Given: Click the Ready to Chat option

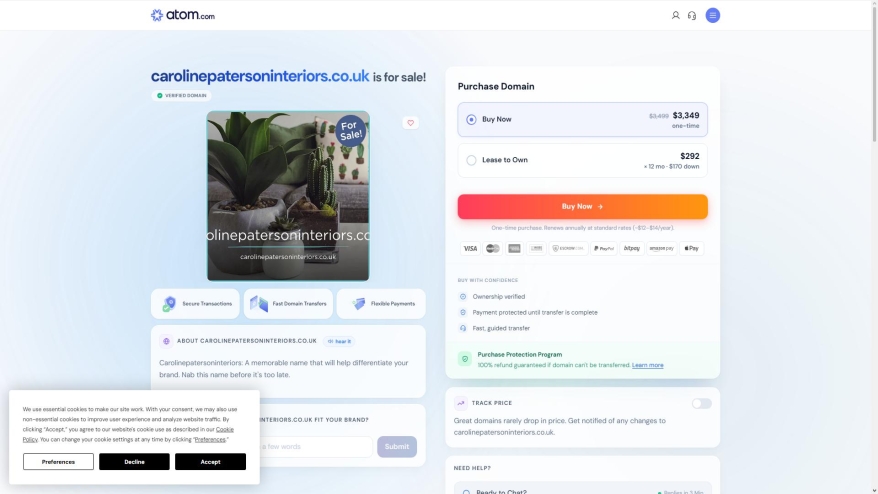Looking at the screenshot, I should 582,489.
